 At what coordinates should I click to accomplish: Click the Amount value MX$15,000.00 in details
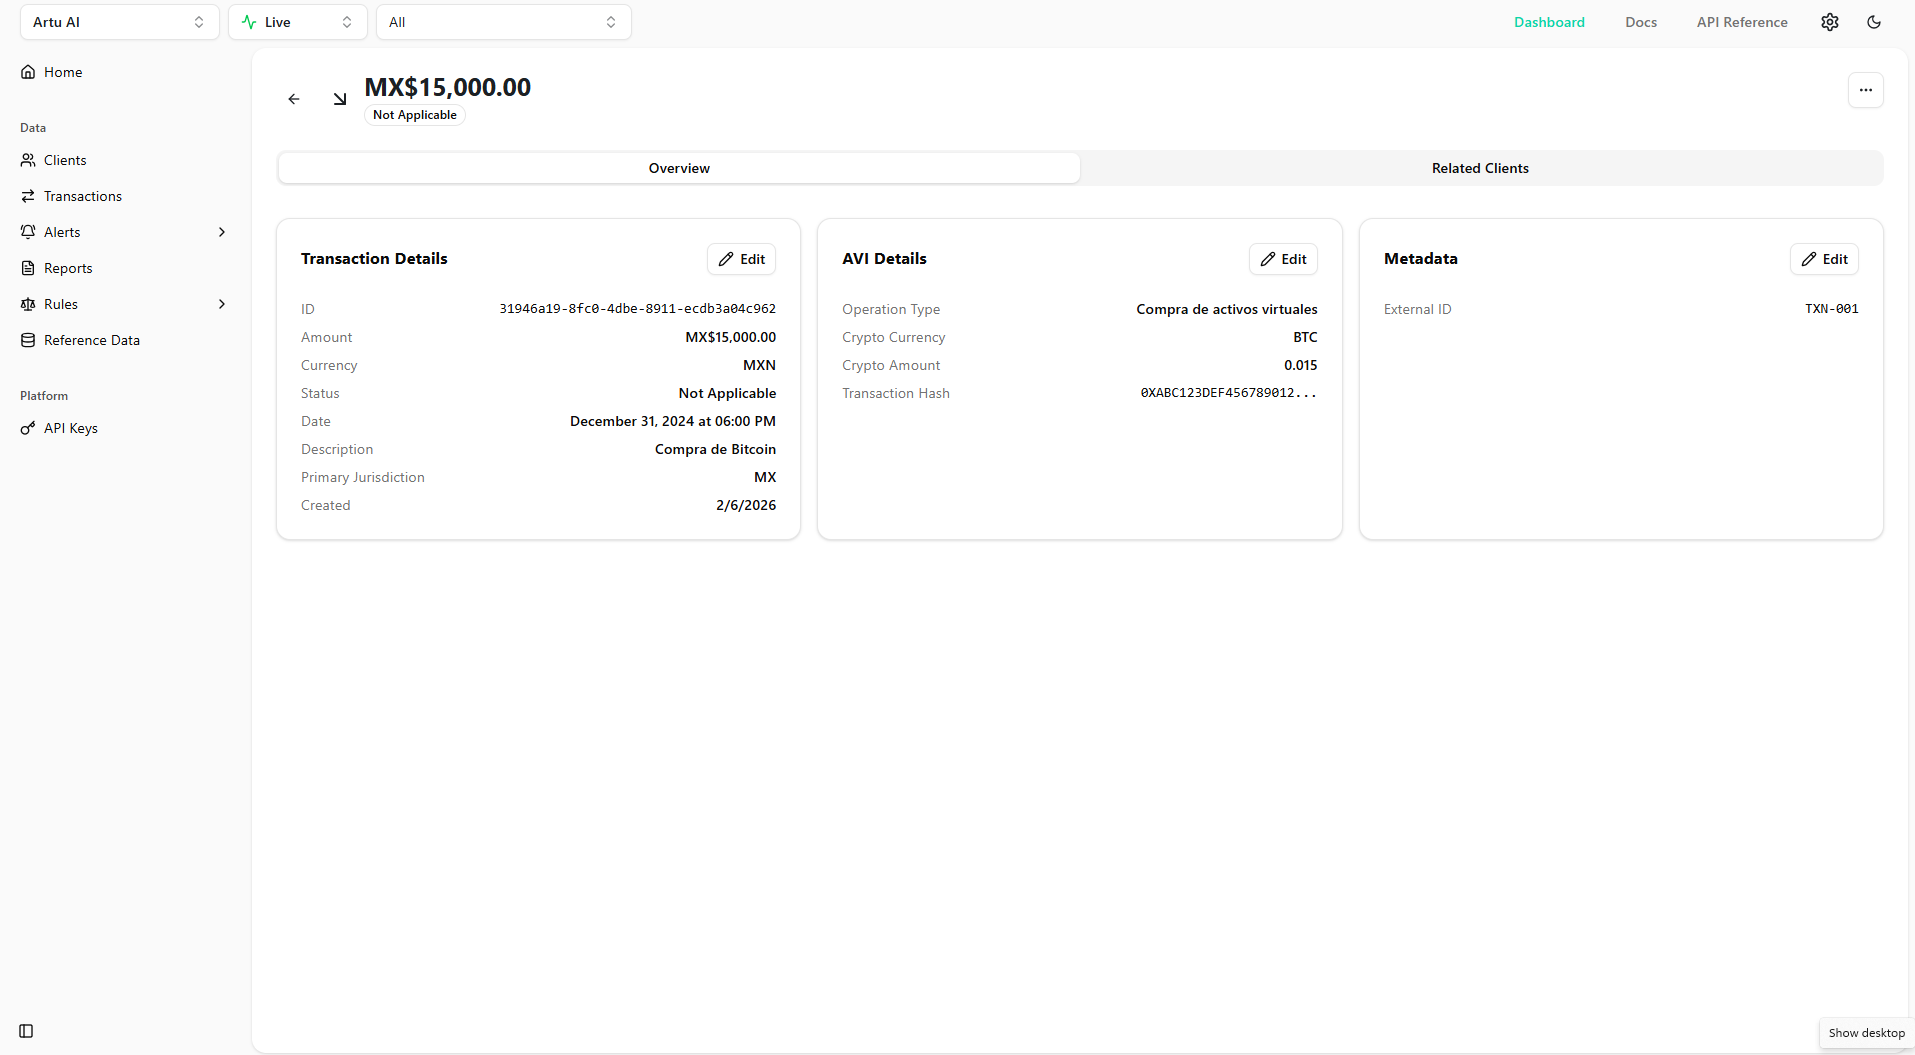point(730,337)
